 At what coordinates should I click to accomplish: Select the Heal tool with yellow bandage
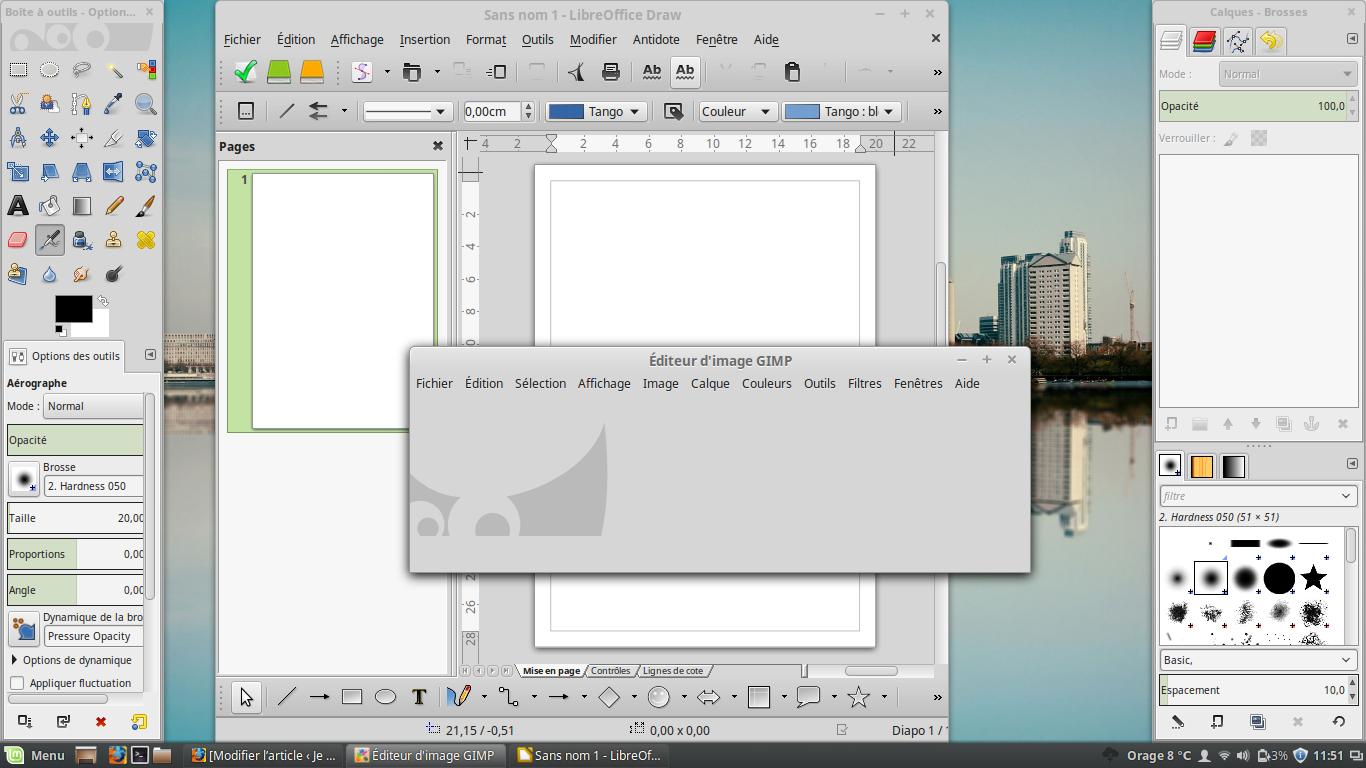(146, 240)
